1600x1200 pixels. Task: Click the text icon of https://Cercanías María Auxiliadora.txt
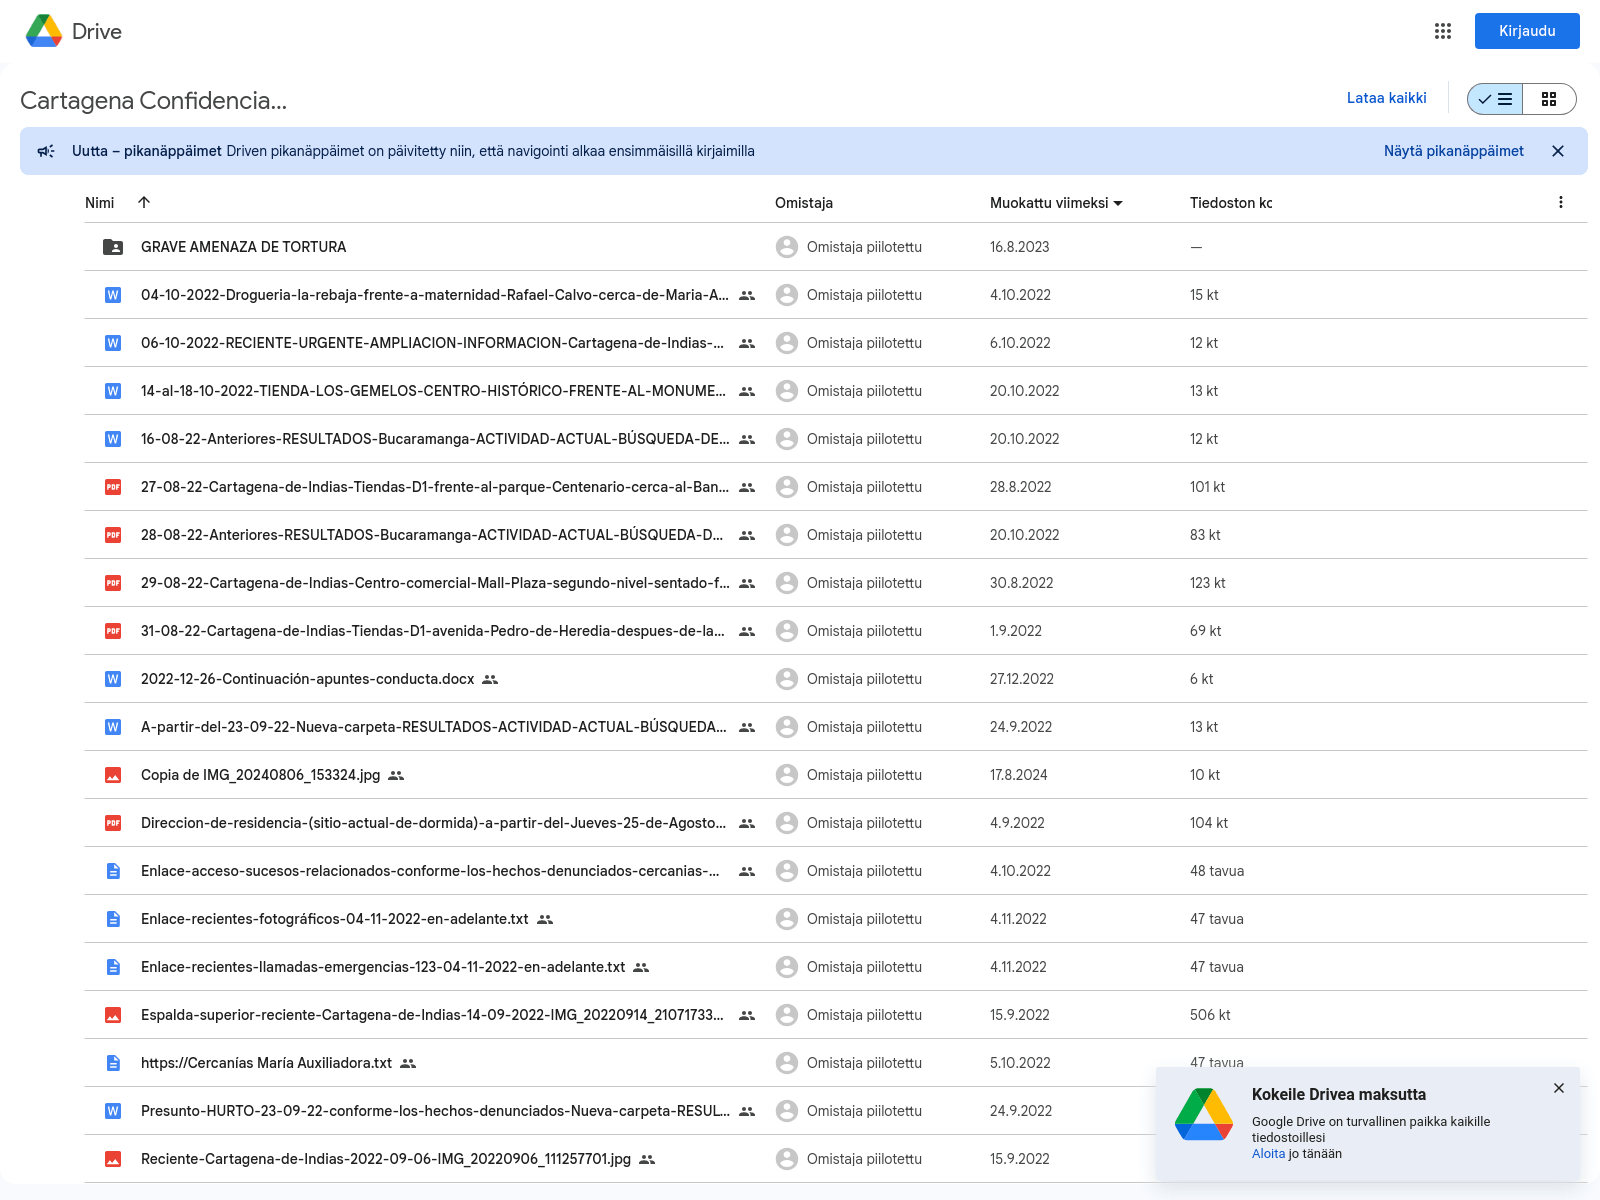tap(113, 1063)
